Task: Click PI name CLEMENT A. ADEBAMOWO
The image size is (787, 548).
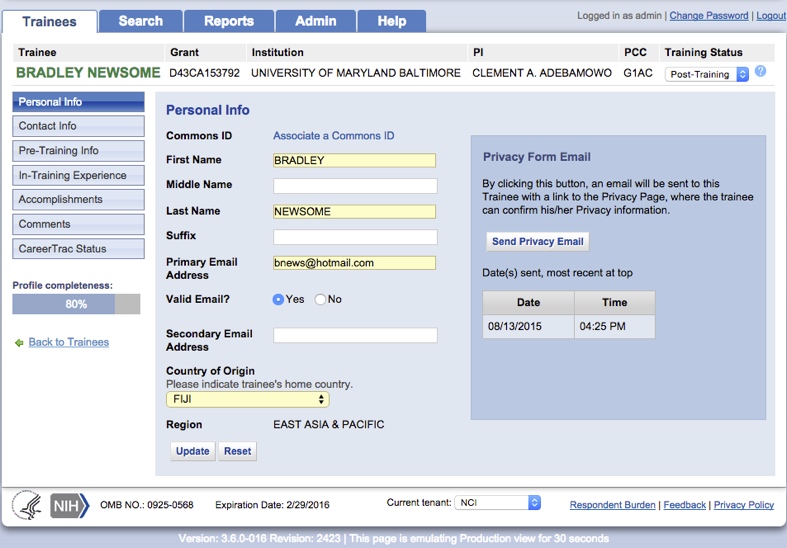Action: pyautogui.click(x=542, y=73)
